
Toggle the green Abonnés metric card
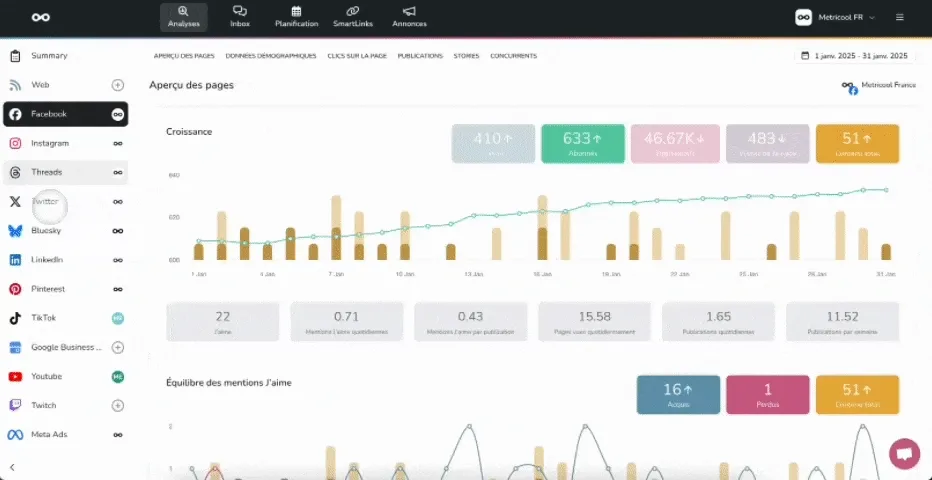(583, 143)
